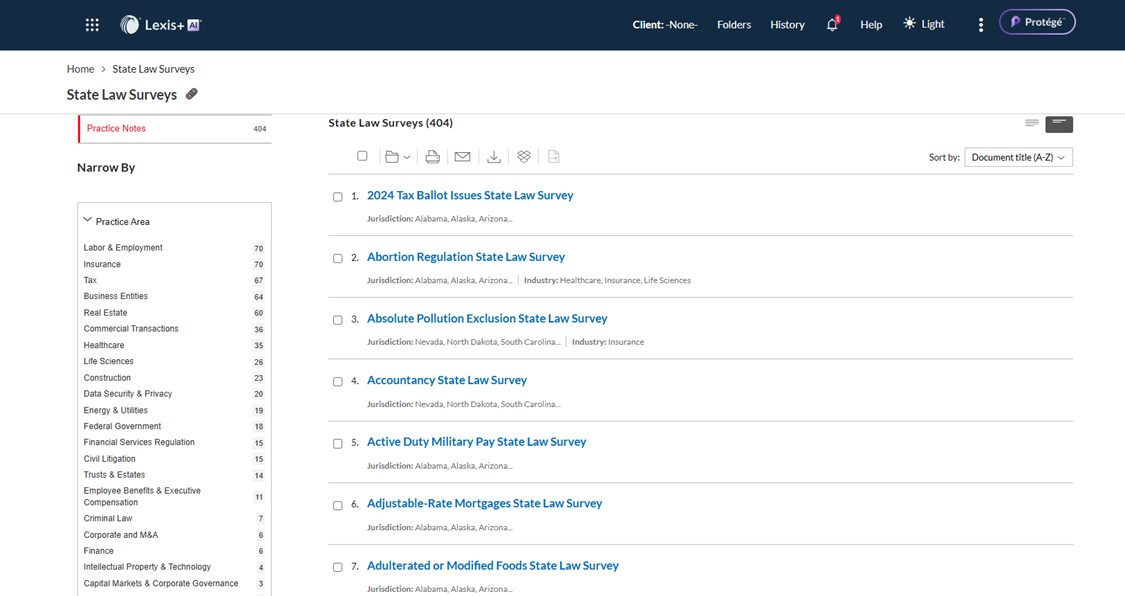Viewport: 1125px width, 596px height.
Task: Filter by Business Entities practice area
Action: (x=116, y=296)
